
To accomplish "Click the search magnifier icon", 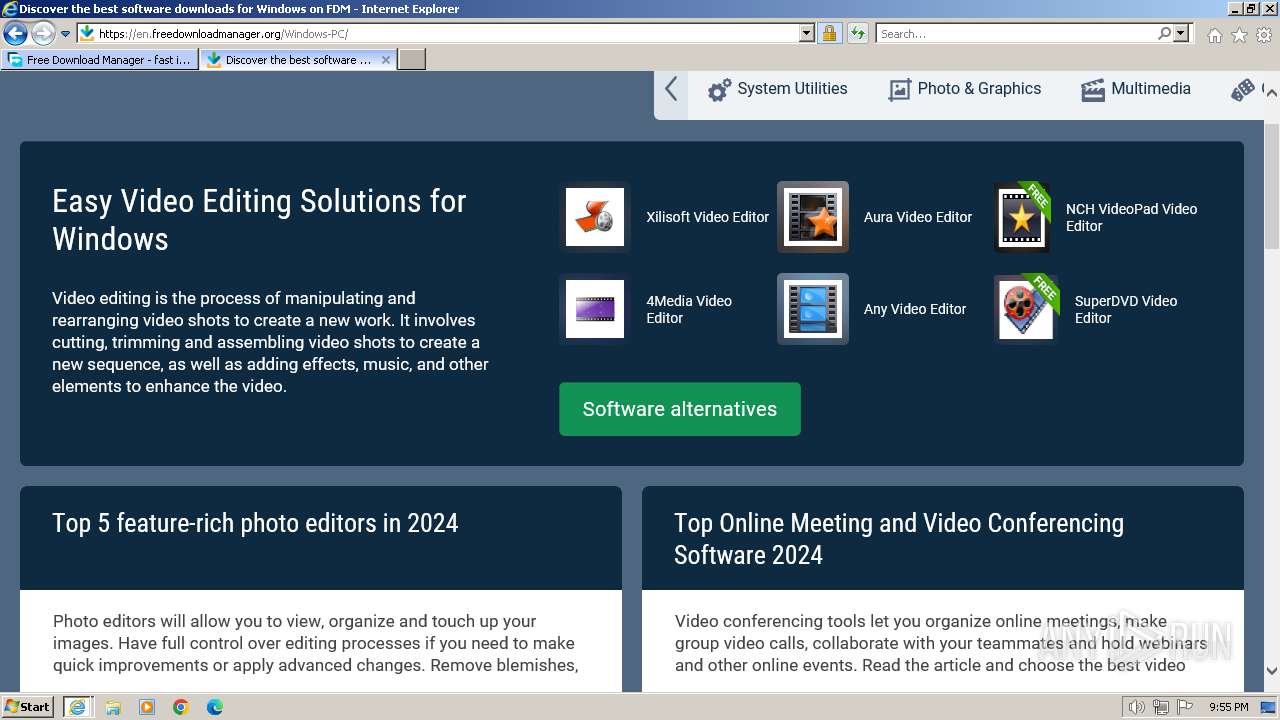I will click(1164, 34).
